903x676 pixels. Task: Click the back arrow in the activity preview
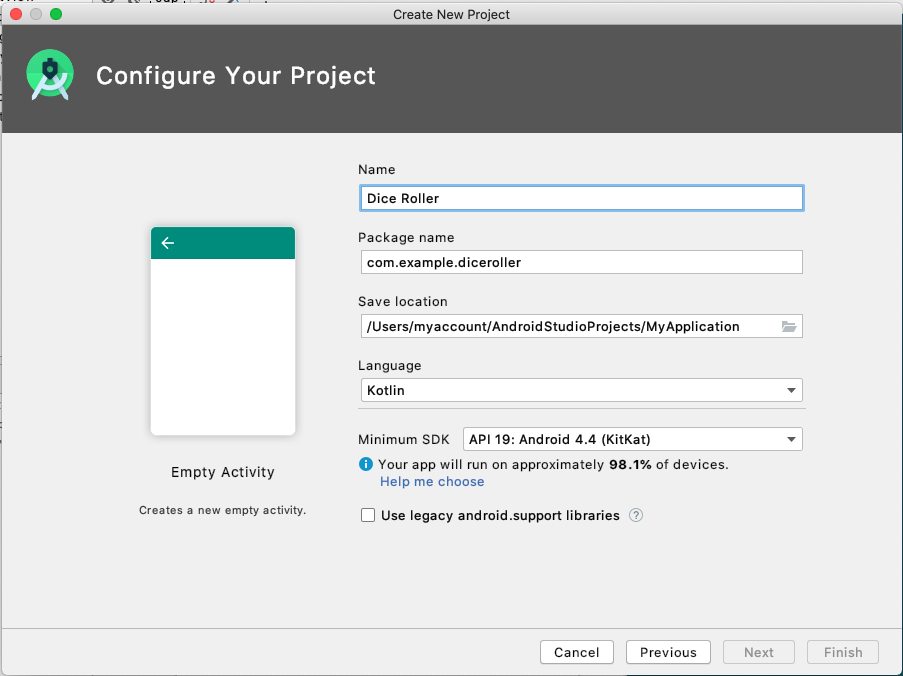pyautogui.click(x=168, y=243)
